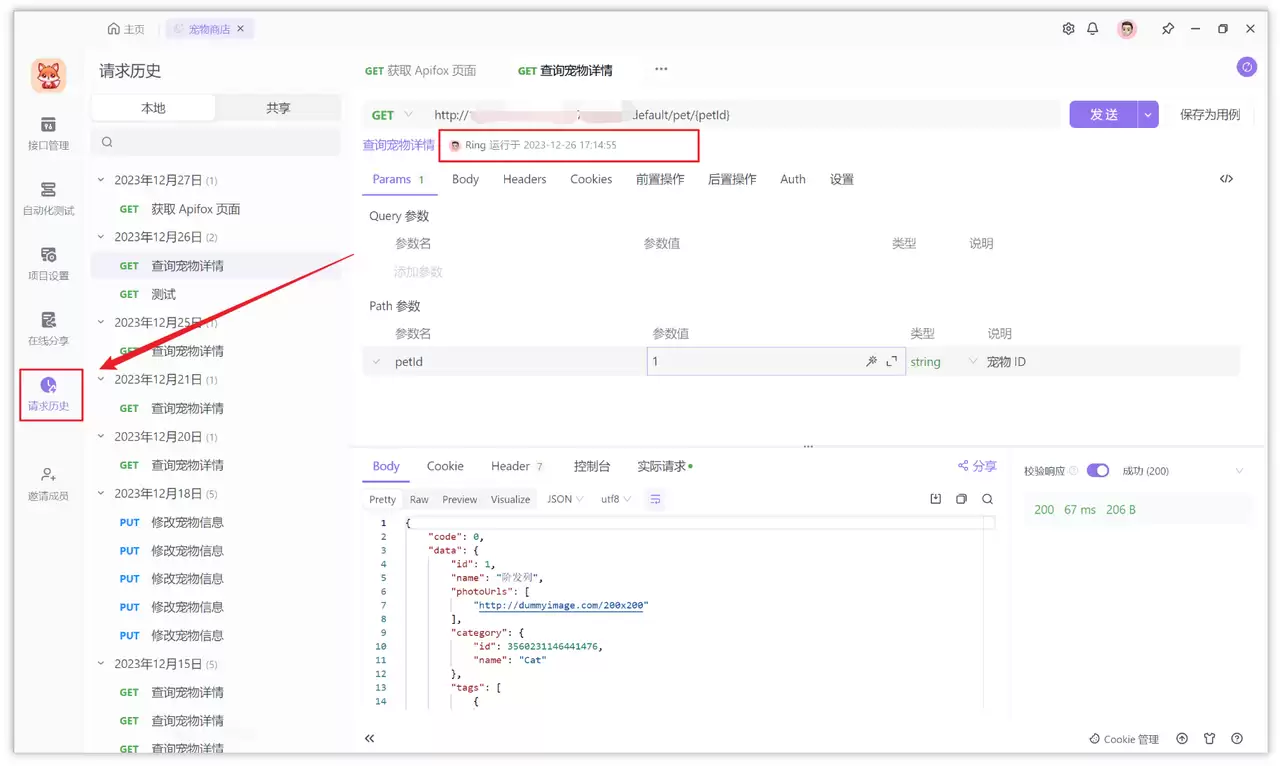Open the 请求历史 sidebar section
This screenshot has height=766, width=1280.
(x=48, y=394)
